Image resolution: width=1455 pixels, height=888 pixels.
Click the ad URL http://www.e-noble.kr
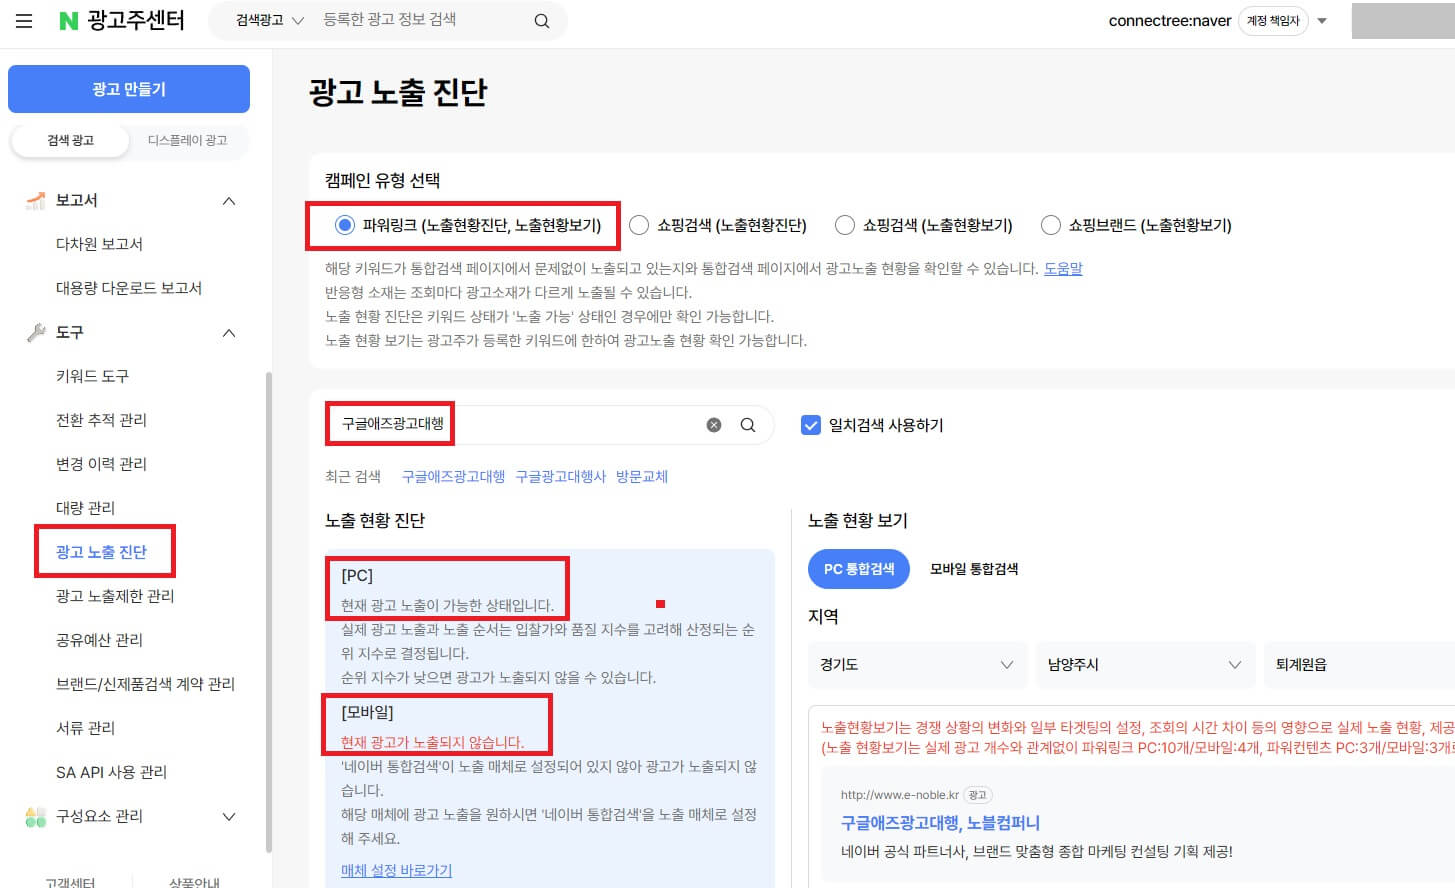899,795
